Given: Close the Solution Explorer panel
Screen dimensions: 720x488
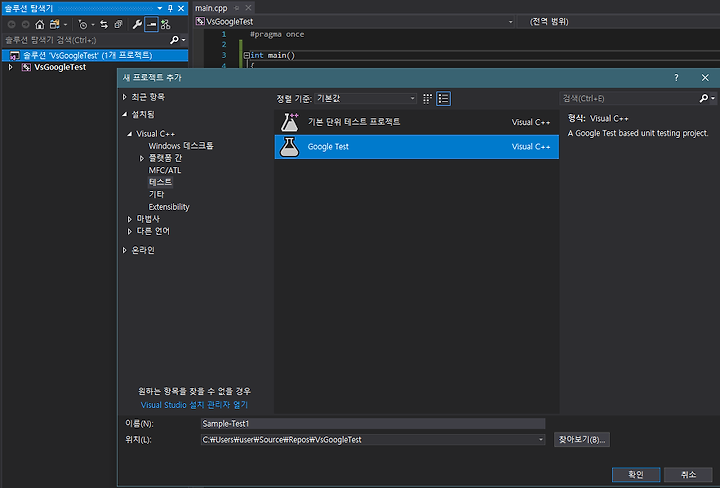Looking at the screenshot, I should [181, 8].
